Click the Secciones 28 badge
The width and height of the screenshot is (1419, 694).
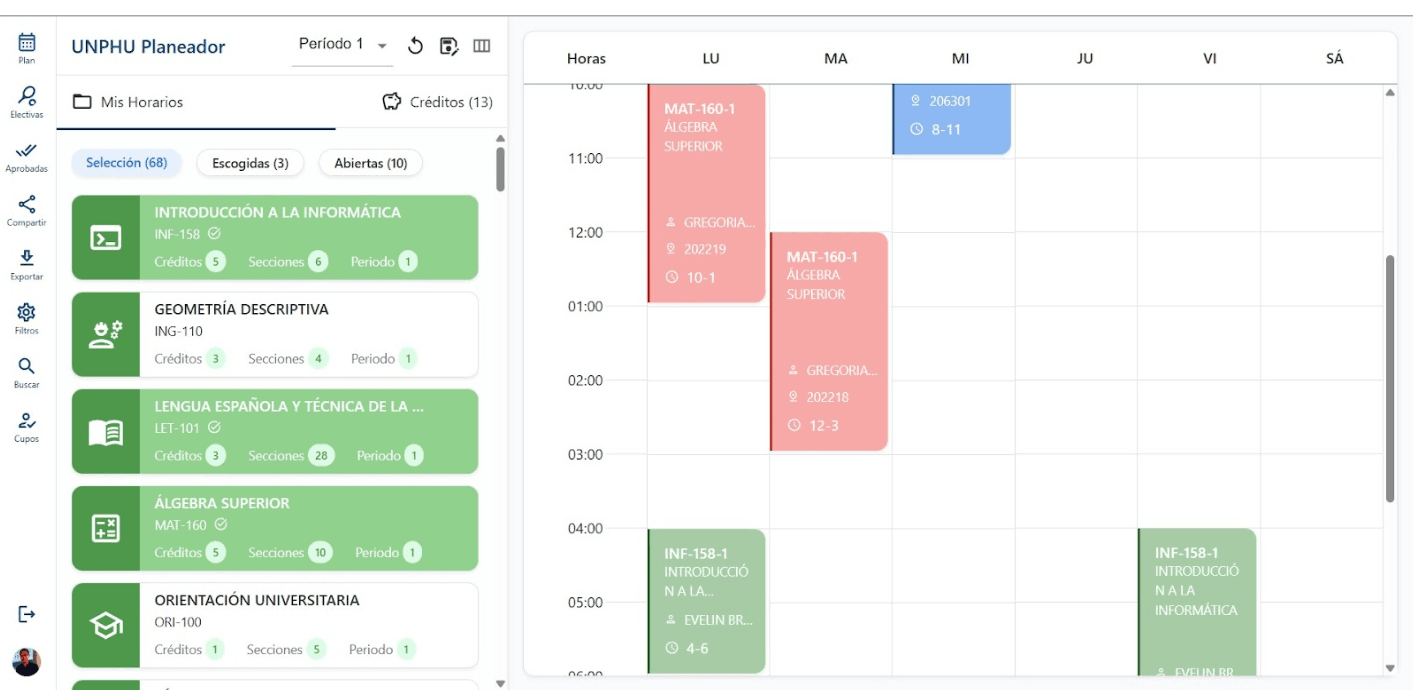321,456
